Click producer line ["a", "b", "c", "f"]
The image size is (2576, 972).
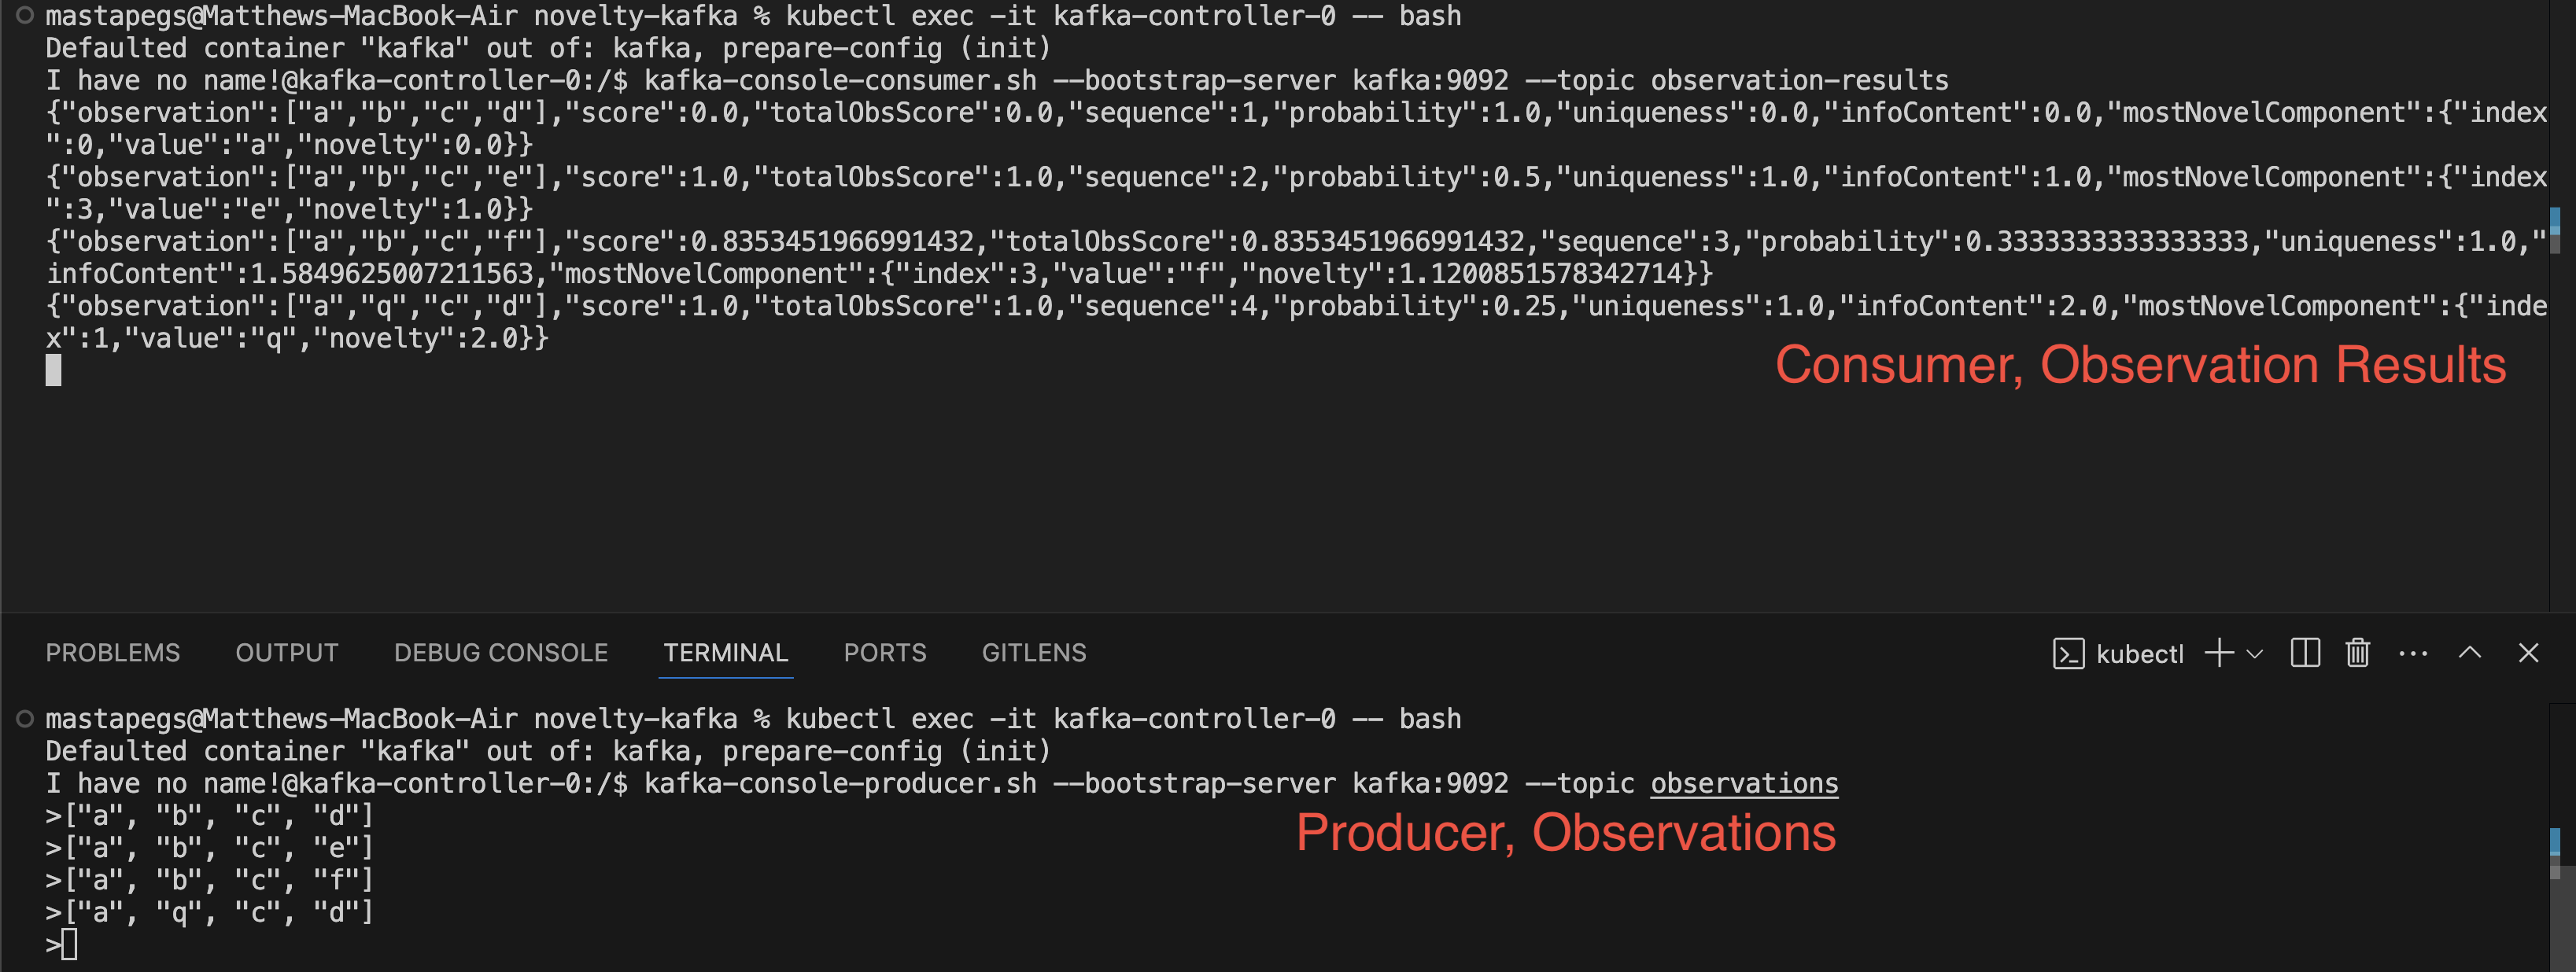click(219, 879)
